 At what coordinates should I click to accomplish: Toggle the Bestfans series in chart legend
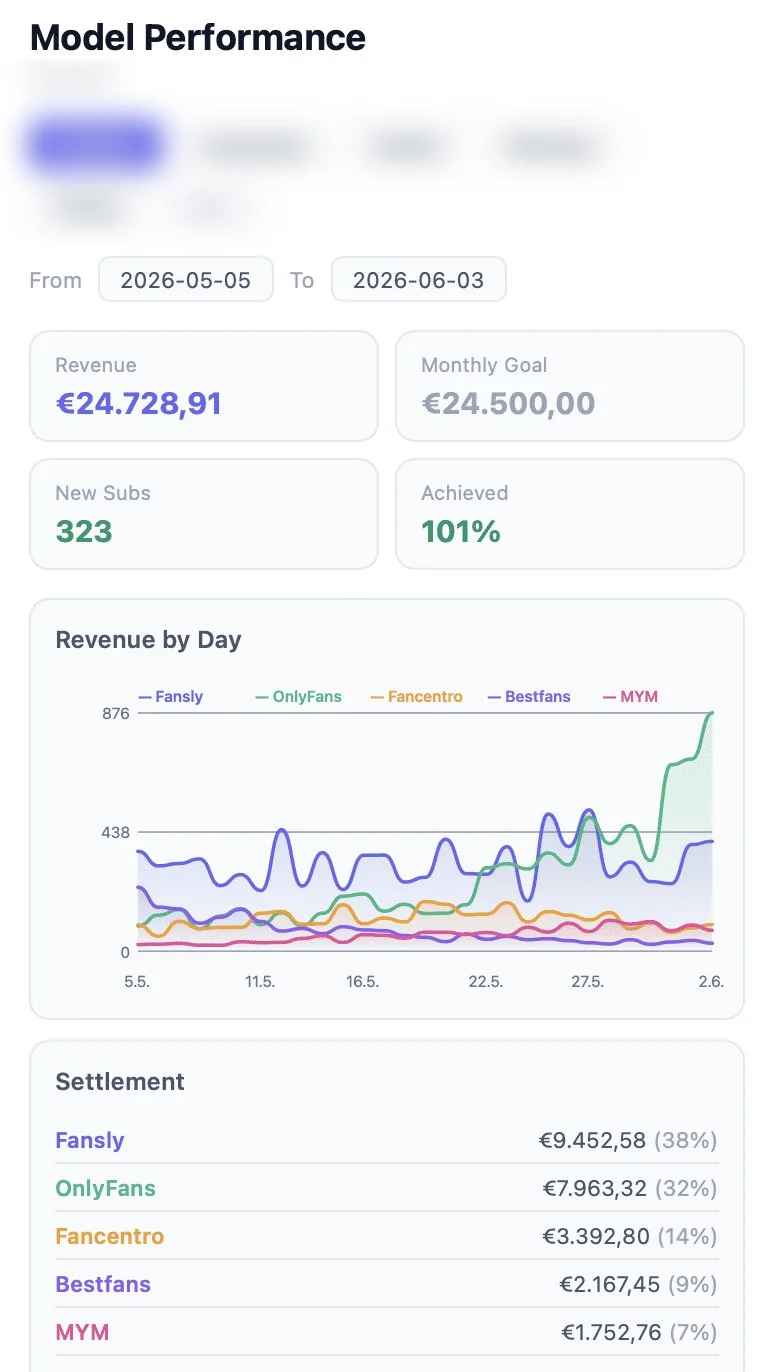pos(529,697)
